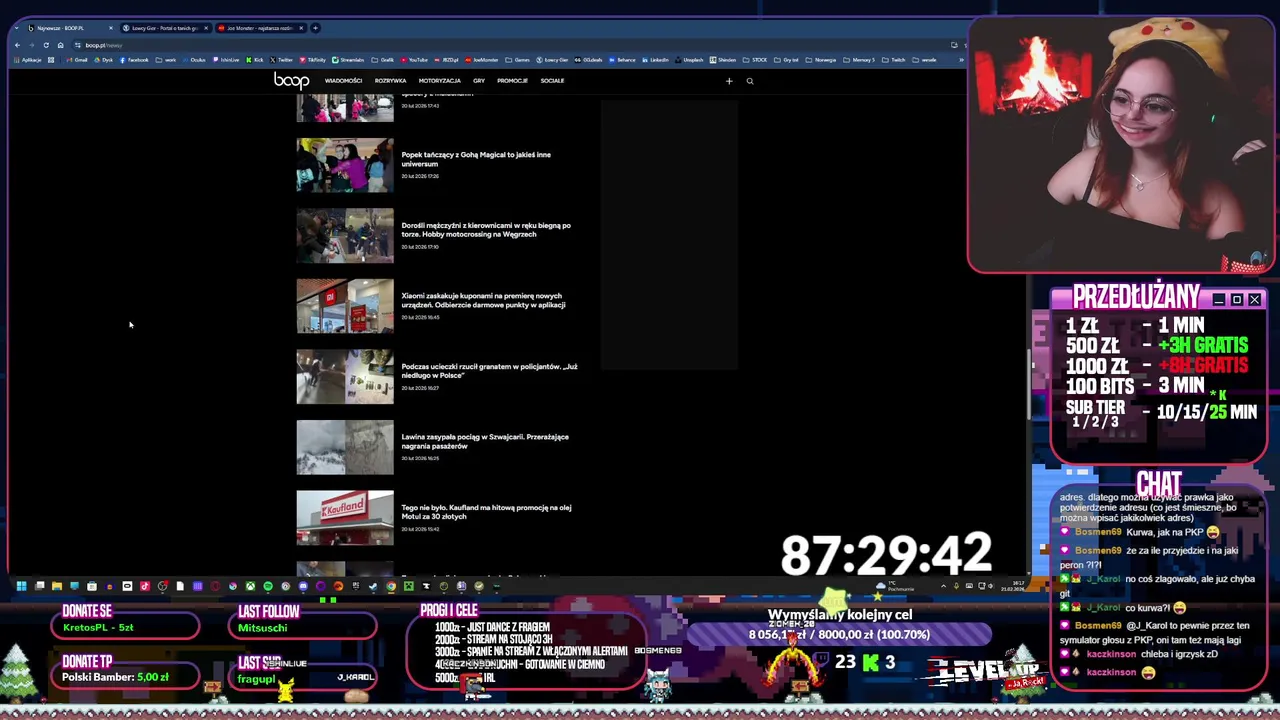Click the donation goal progress bar

[x=840, y=635]
